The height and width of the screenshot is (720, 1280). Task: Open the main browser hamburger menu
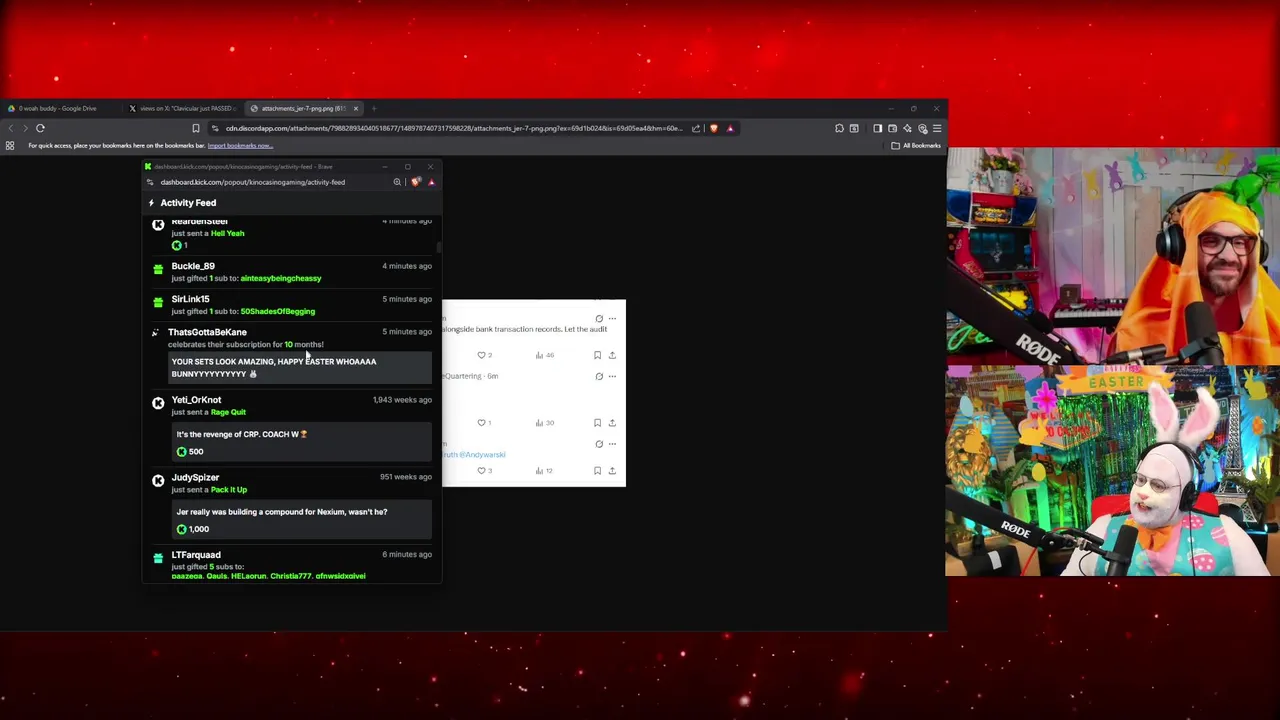(x=936, y=128)
